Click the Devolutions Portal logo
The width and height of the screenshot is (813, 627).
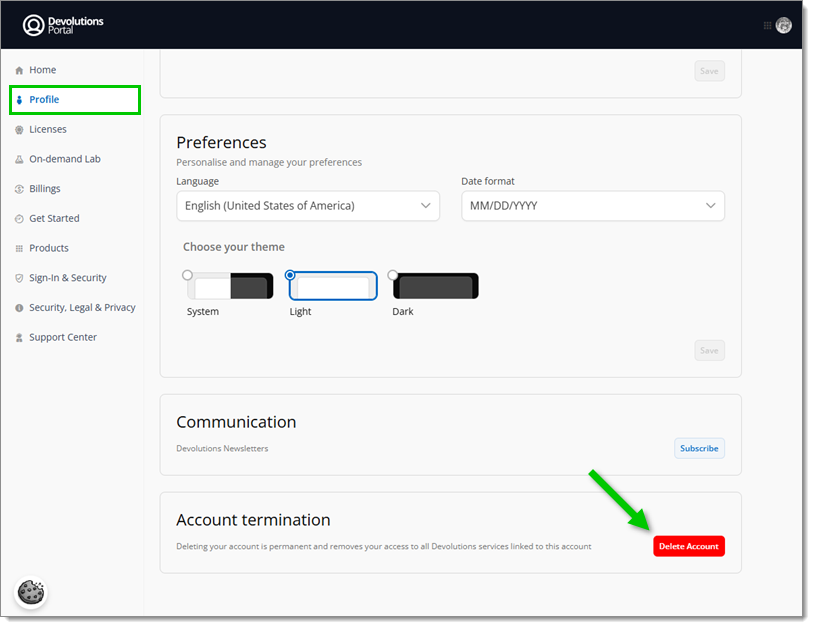(x=63, y=25)
